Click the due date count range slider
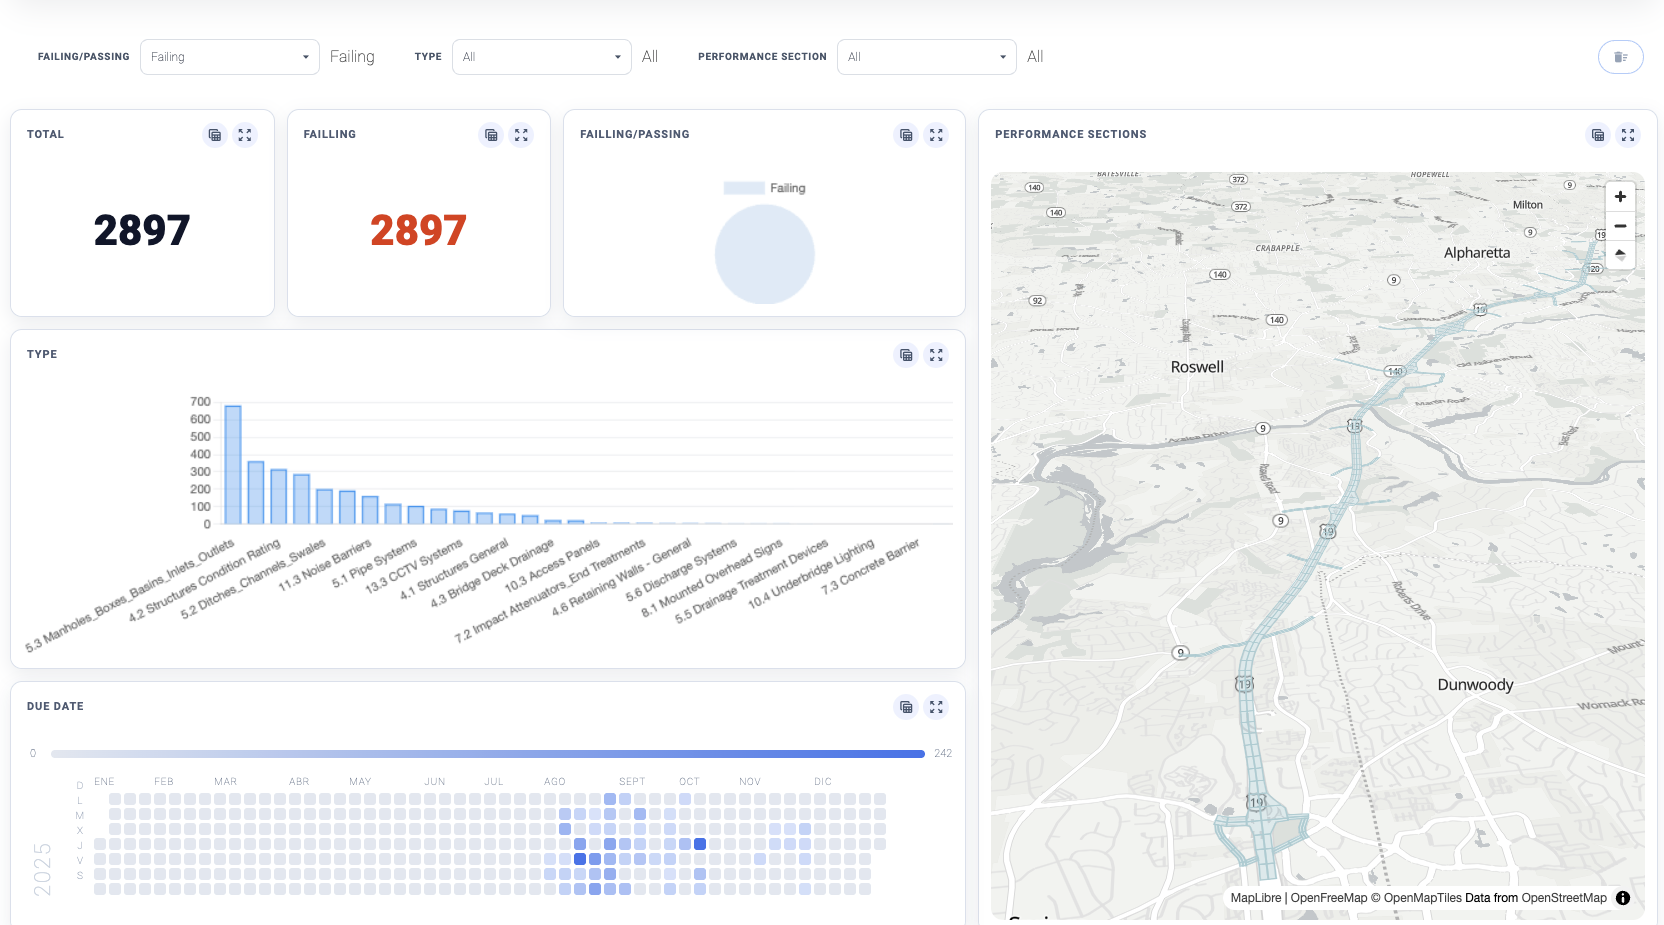Screen dimensions: 1664x925 tap(487, 754)
